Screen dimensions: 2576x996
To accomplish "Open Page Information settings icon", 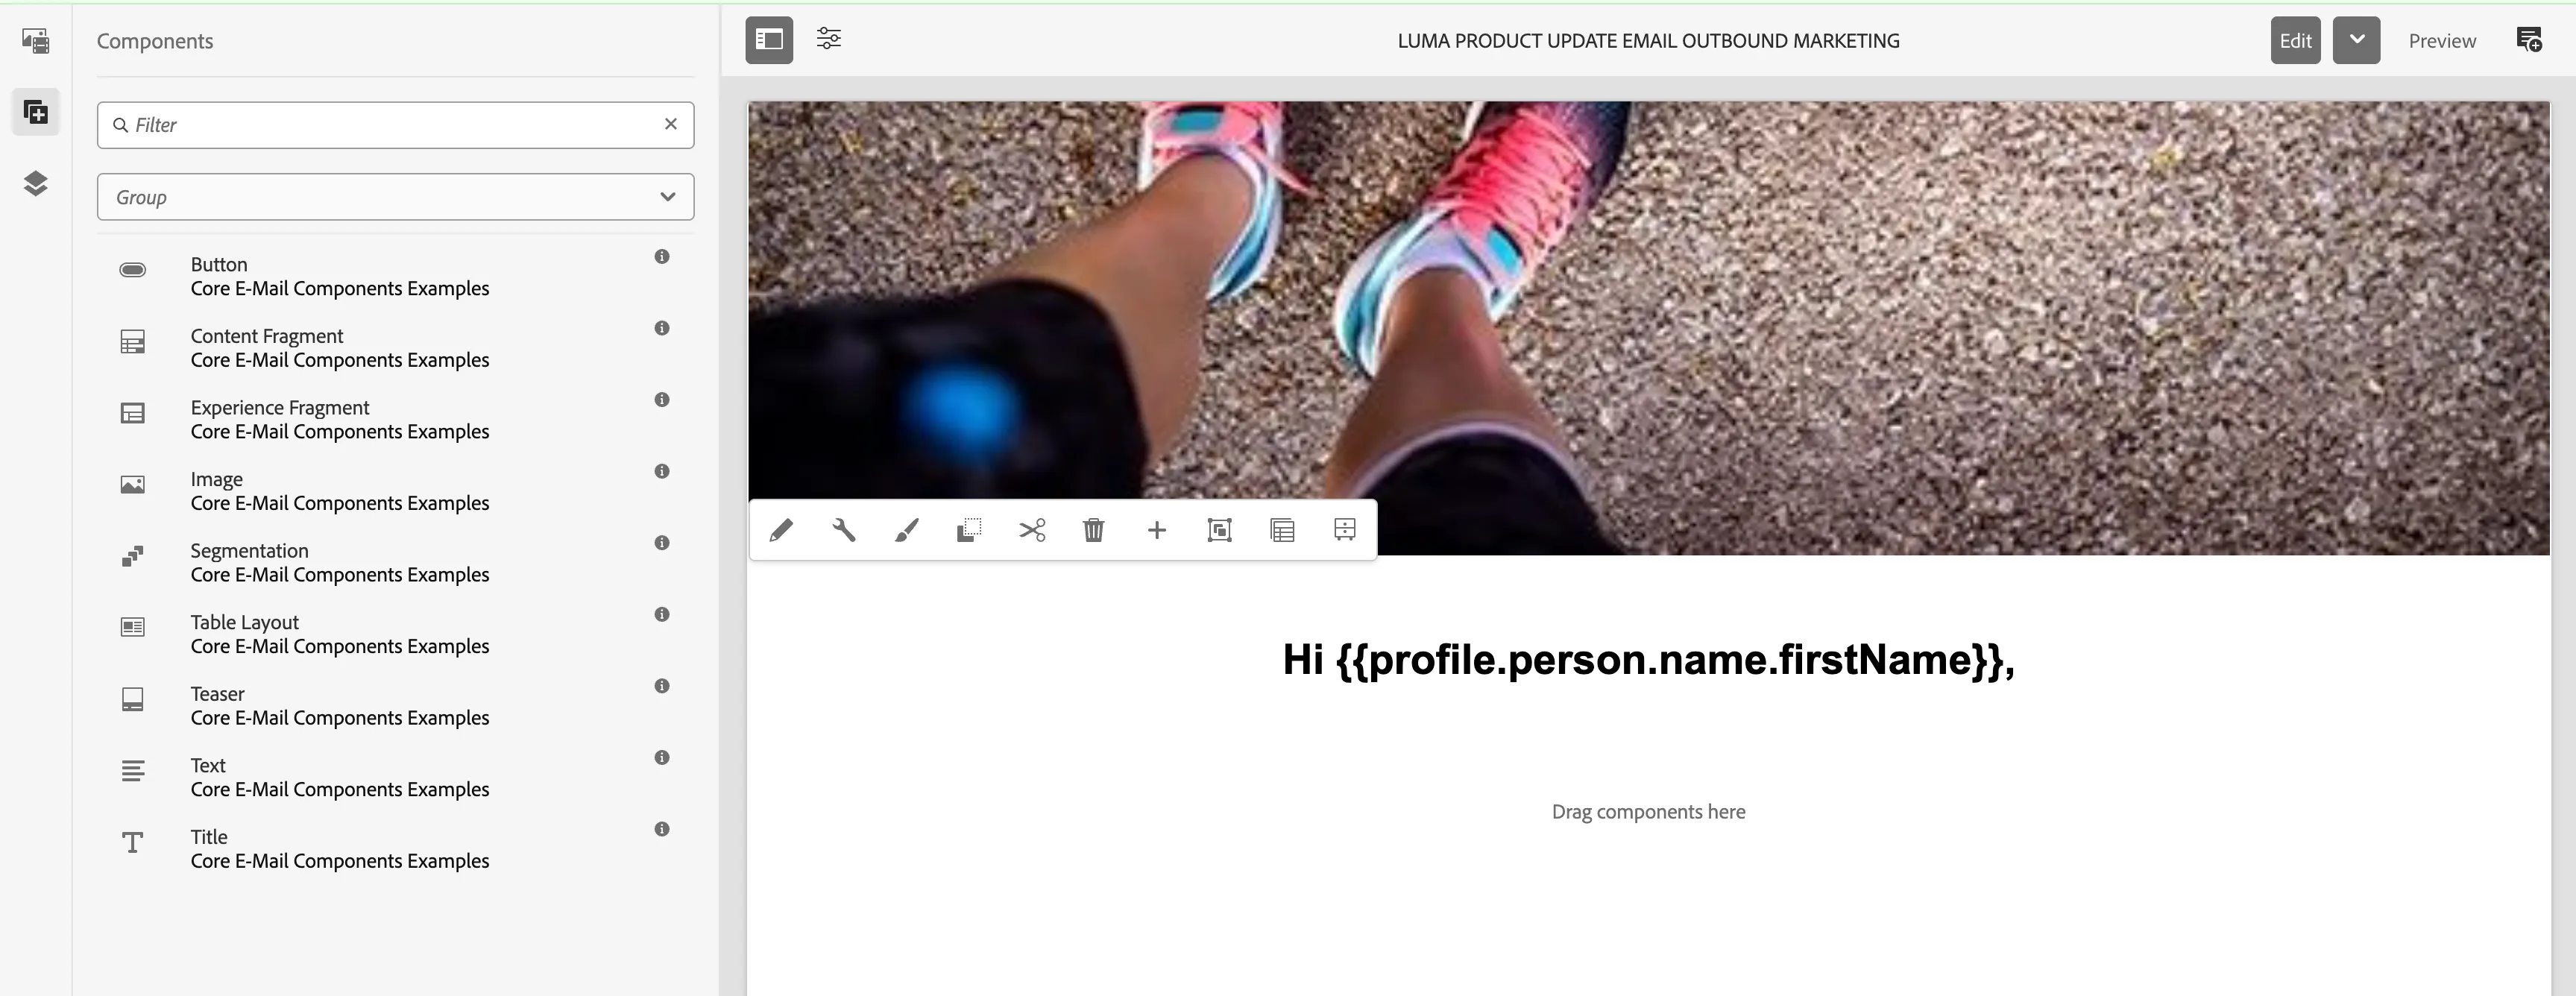I will (x=829, y=39).
